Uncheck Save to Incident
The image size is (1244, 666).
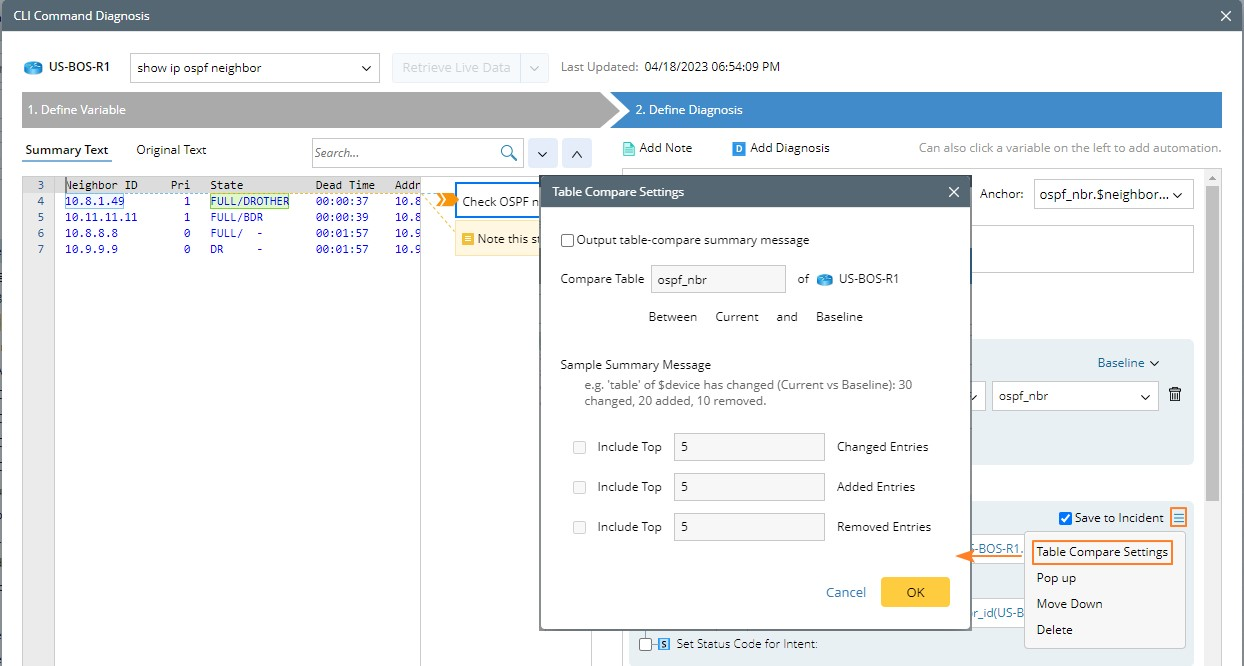pos(1065,518)
